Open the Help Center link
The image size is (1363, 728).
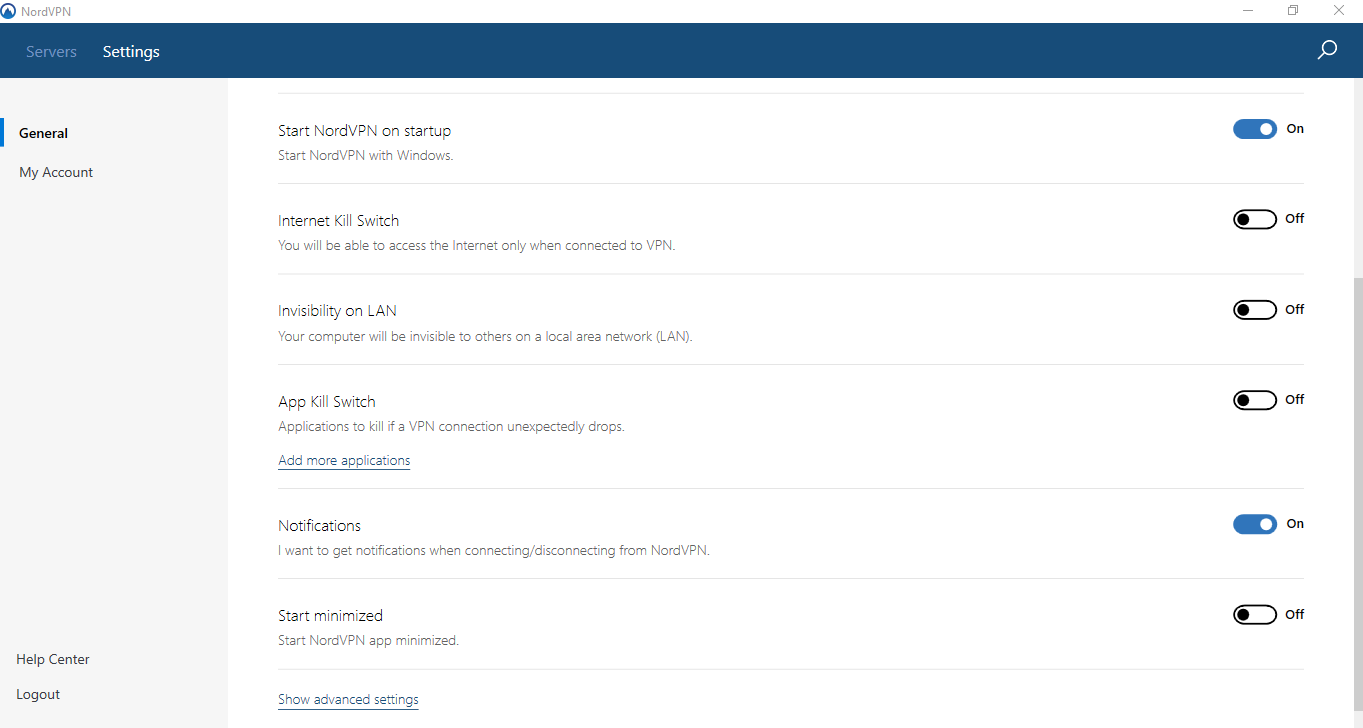pos(53,659)
